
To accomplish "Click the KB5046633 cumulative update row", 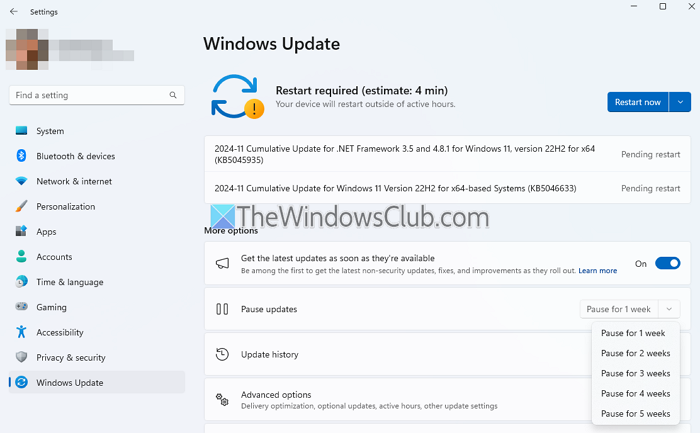I will point(447,188).
